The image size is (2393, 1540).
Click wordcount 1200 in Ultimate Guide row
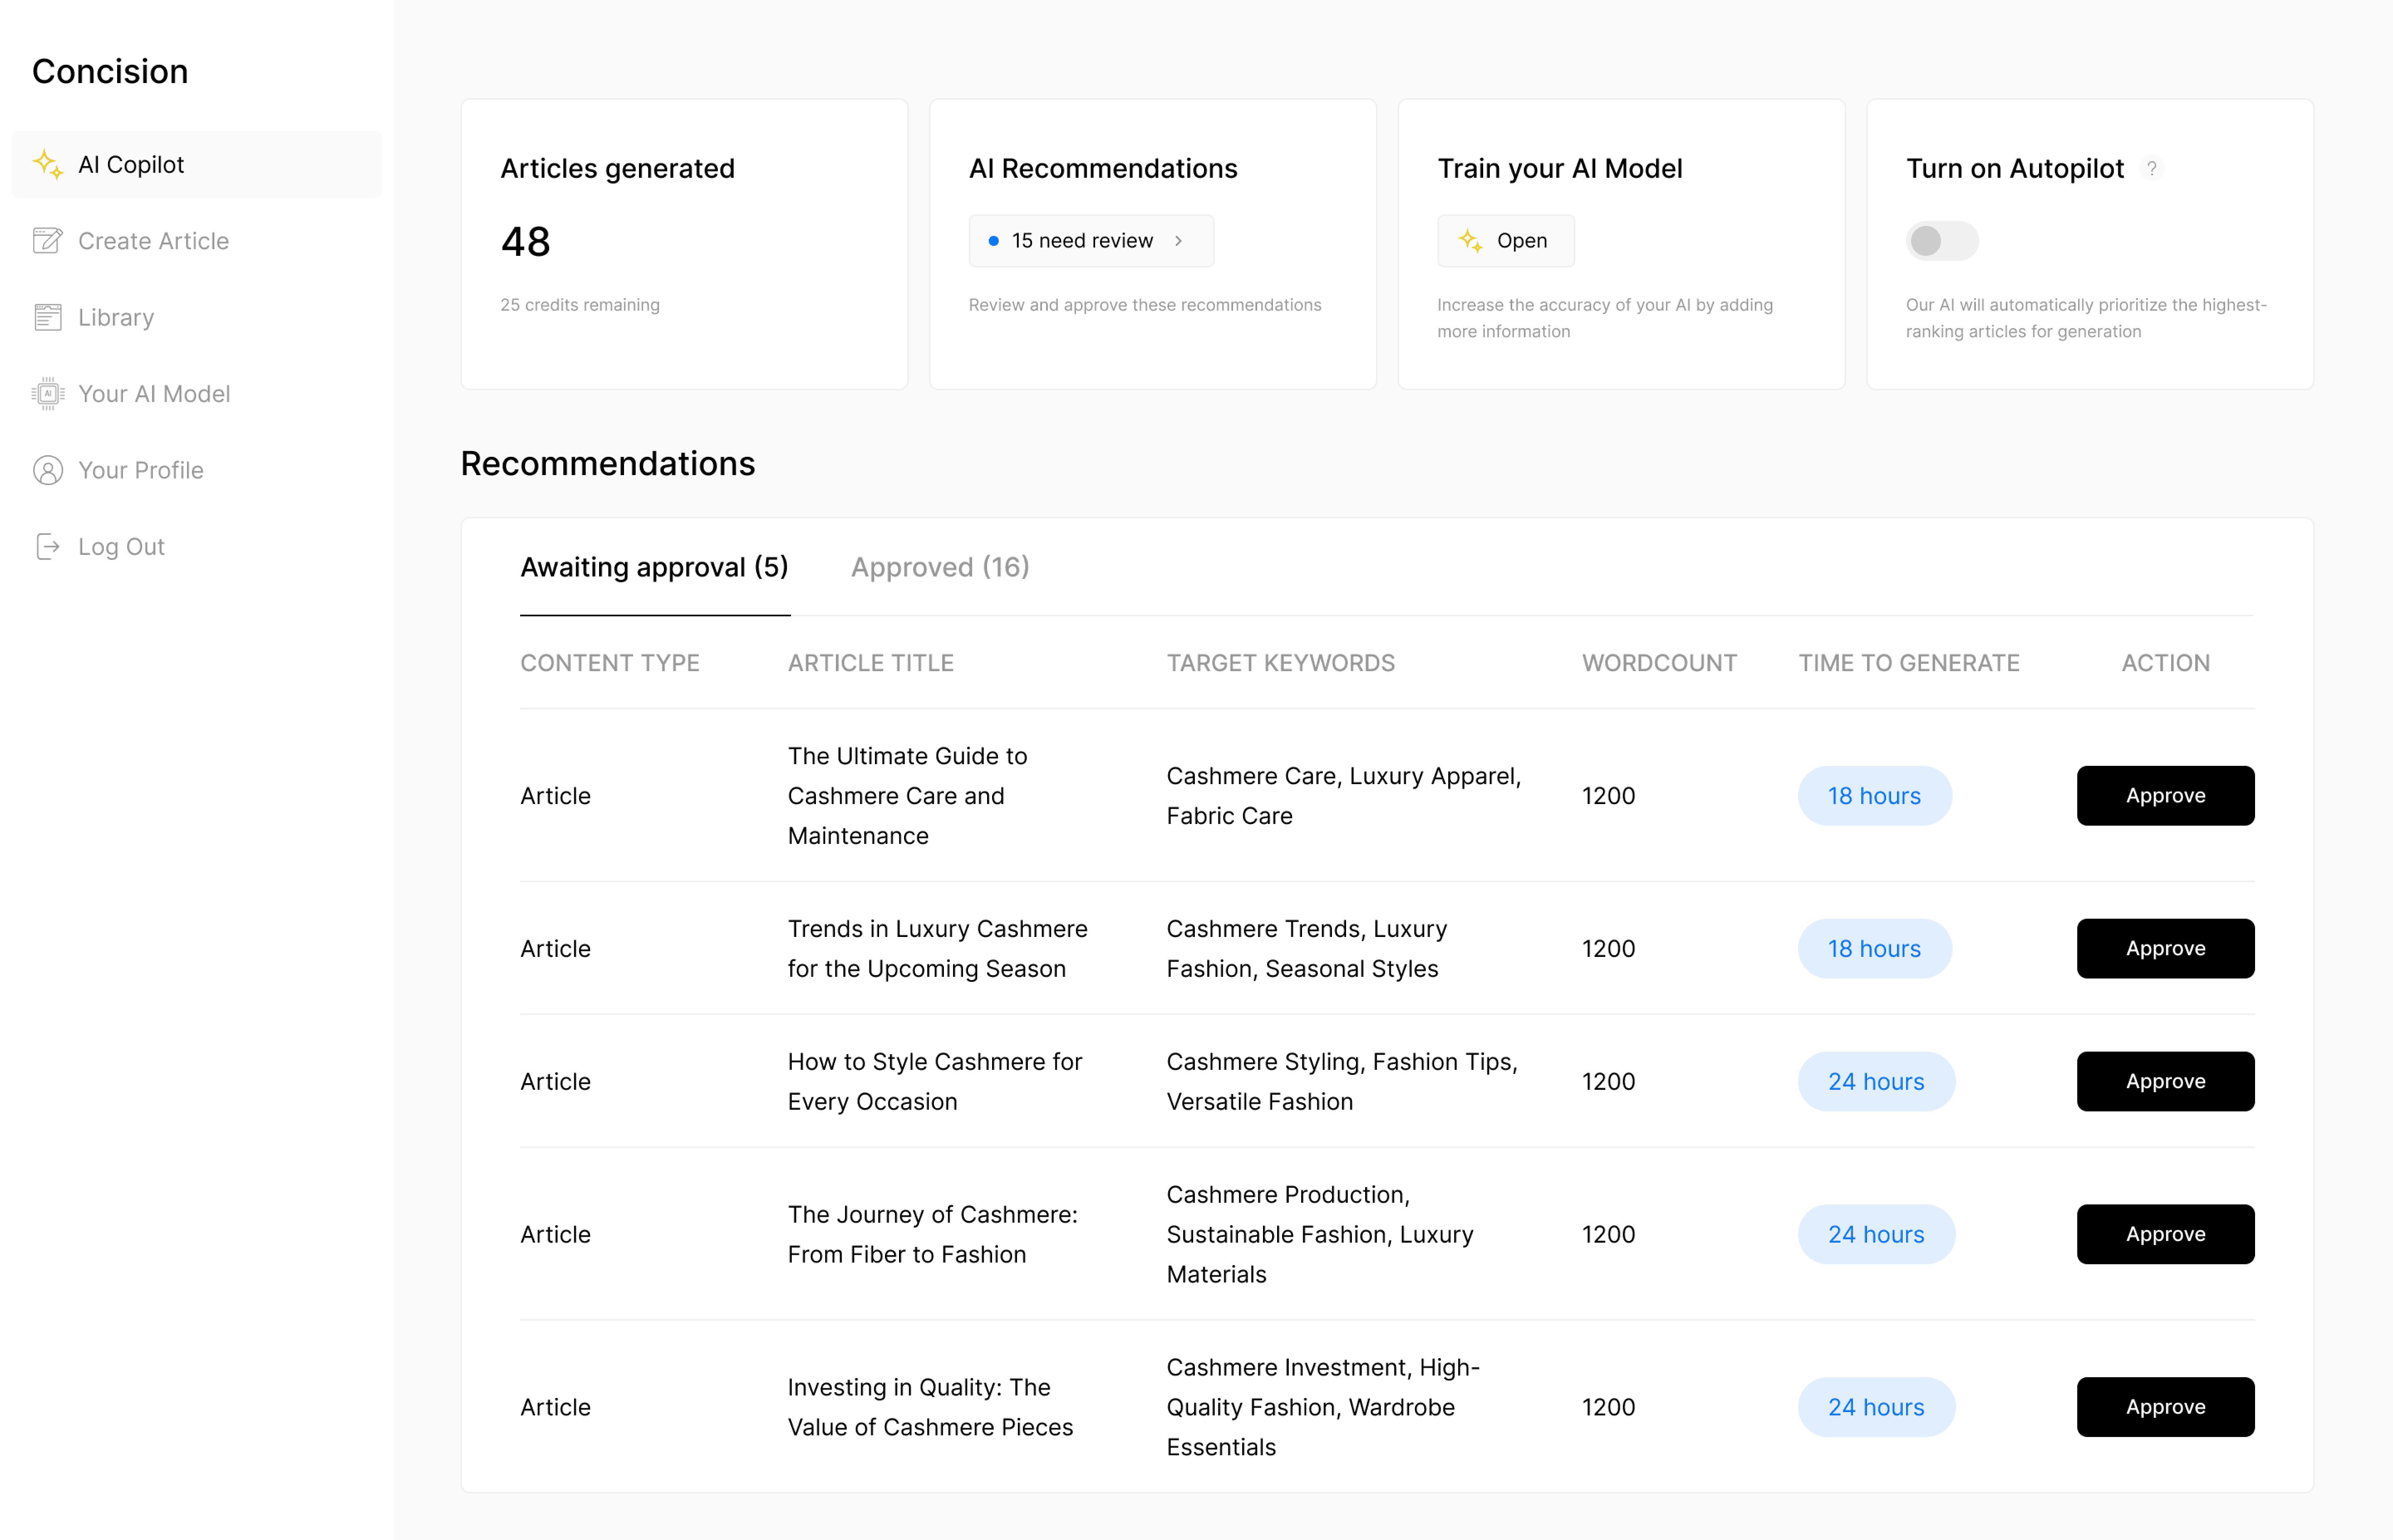click(1609, 796)
